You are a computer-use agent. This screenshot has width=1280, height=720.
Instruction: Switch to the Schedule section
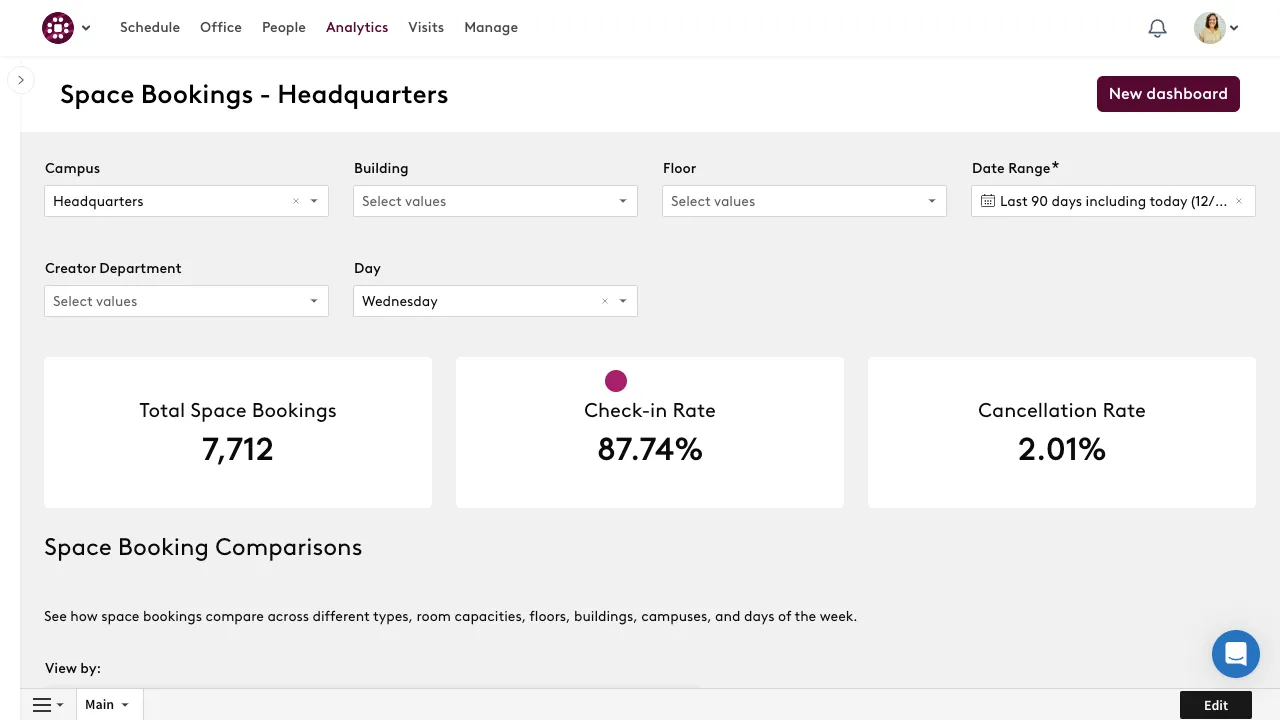click(x=150, y=27)
